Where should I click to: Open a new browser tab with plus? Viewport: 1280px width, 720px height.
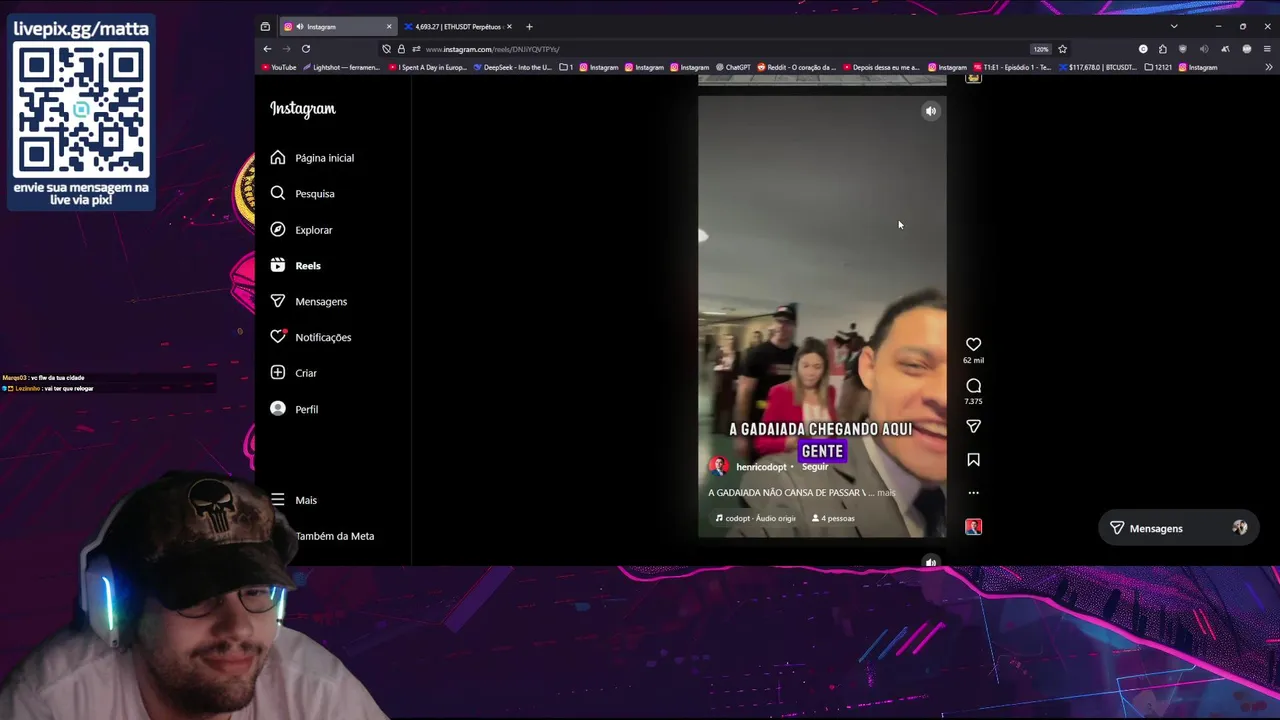click(x=529, y=27)
